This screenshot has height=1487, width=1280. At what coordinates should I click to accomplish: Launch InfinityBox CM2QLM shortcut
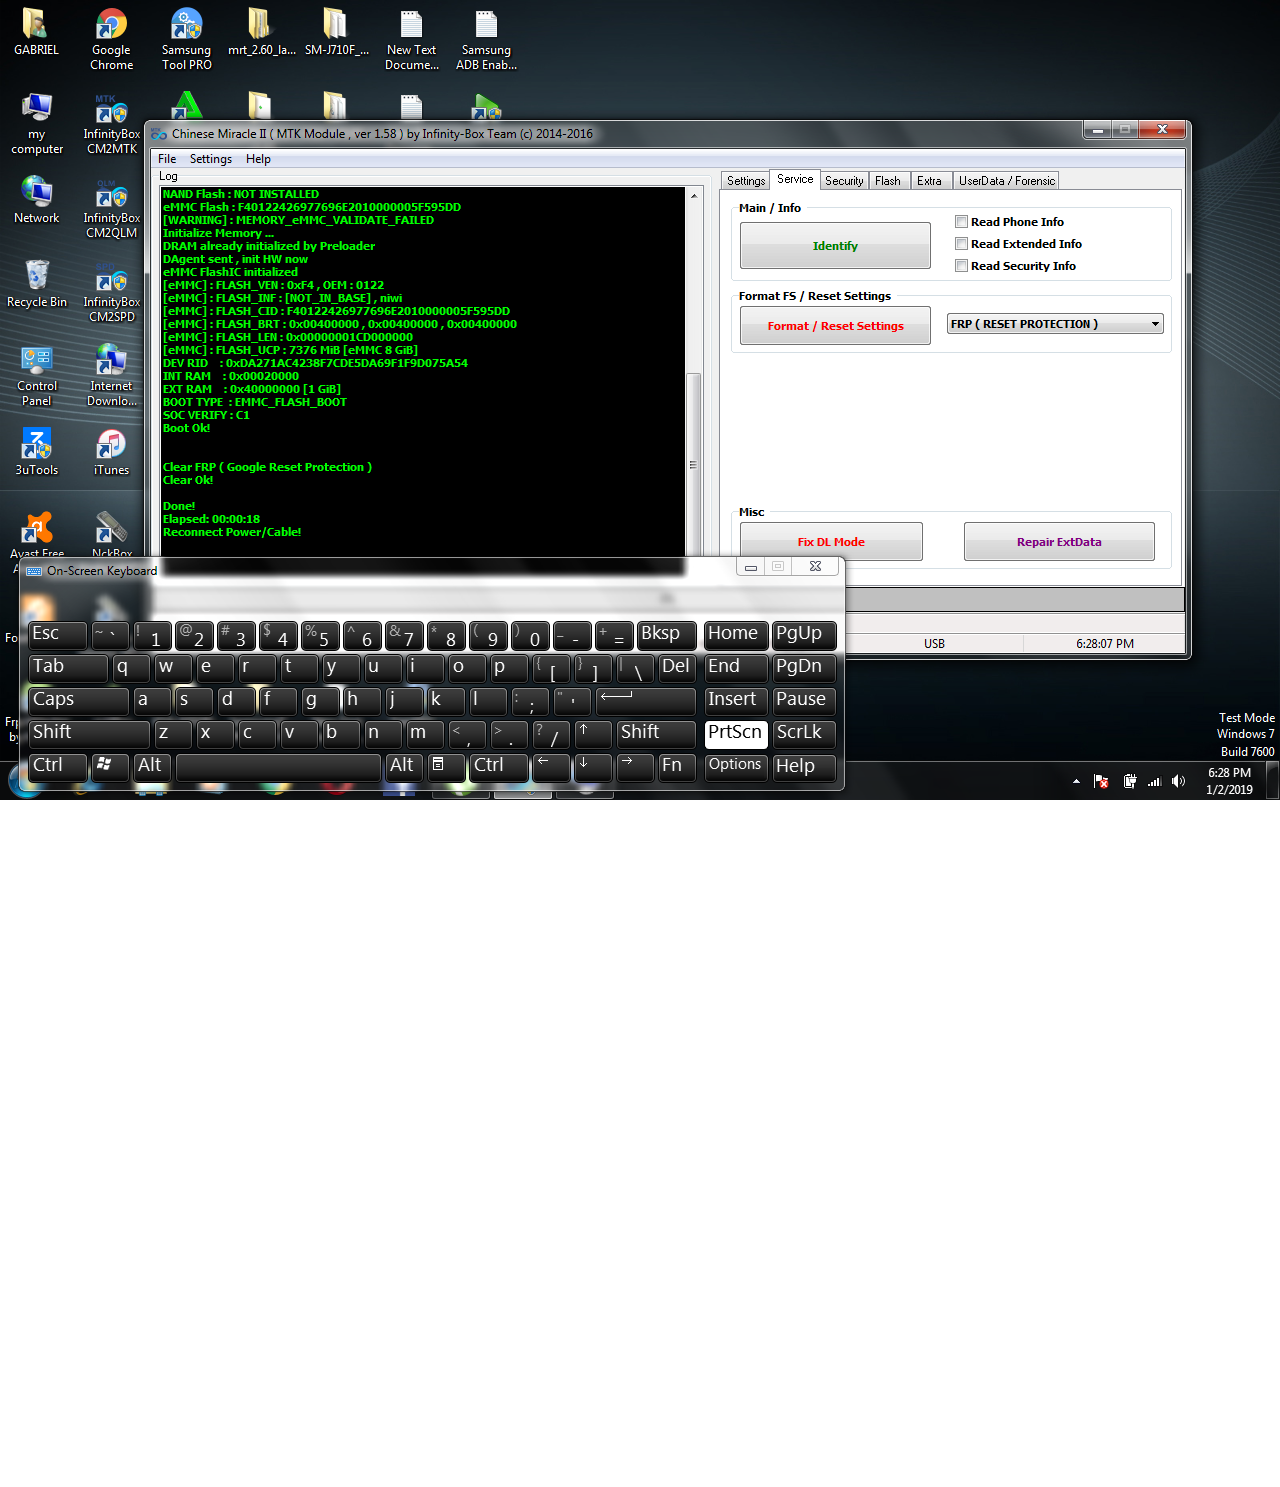(x=111, y=208)
